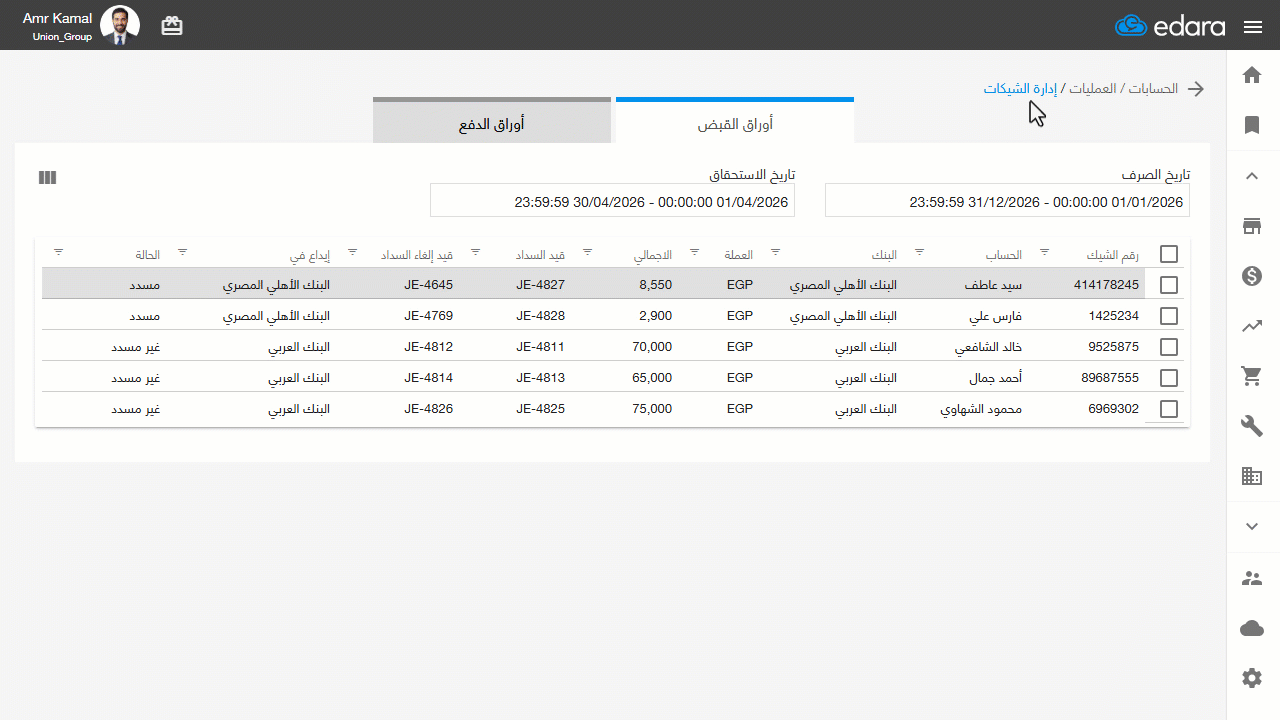Open the تاريخ الاستحقاق date range field
Image resolution: width=1280 pixels, height=720 pixels.
612,200
